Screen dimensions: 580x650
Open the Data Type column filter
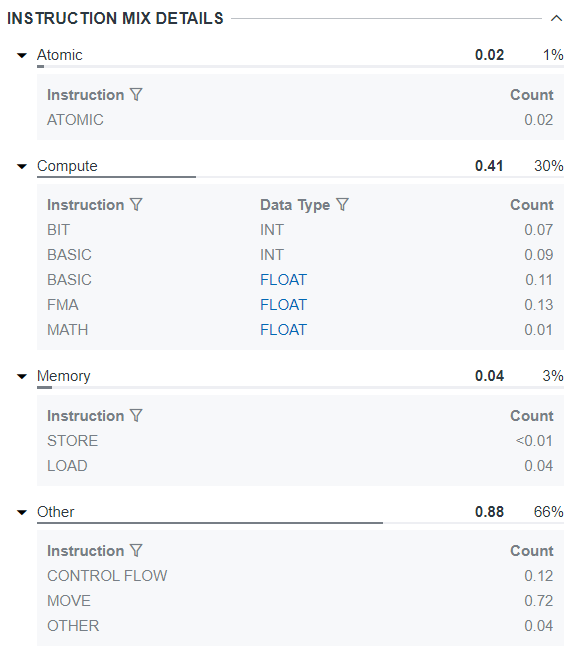342,205
